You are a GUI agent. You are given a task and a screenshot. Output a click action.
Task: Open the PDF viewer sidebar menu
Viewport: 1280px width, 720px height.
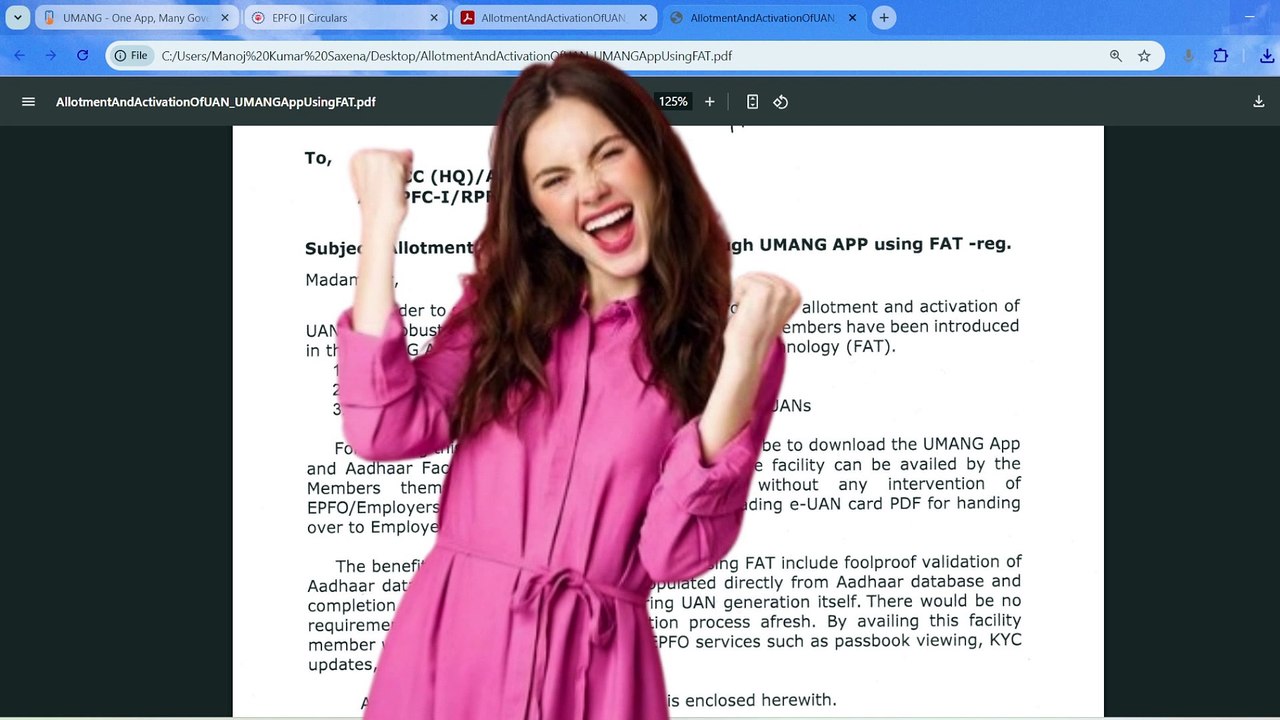(x=28, y=102)
